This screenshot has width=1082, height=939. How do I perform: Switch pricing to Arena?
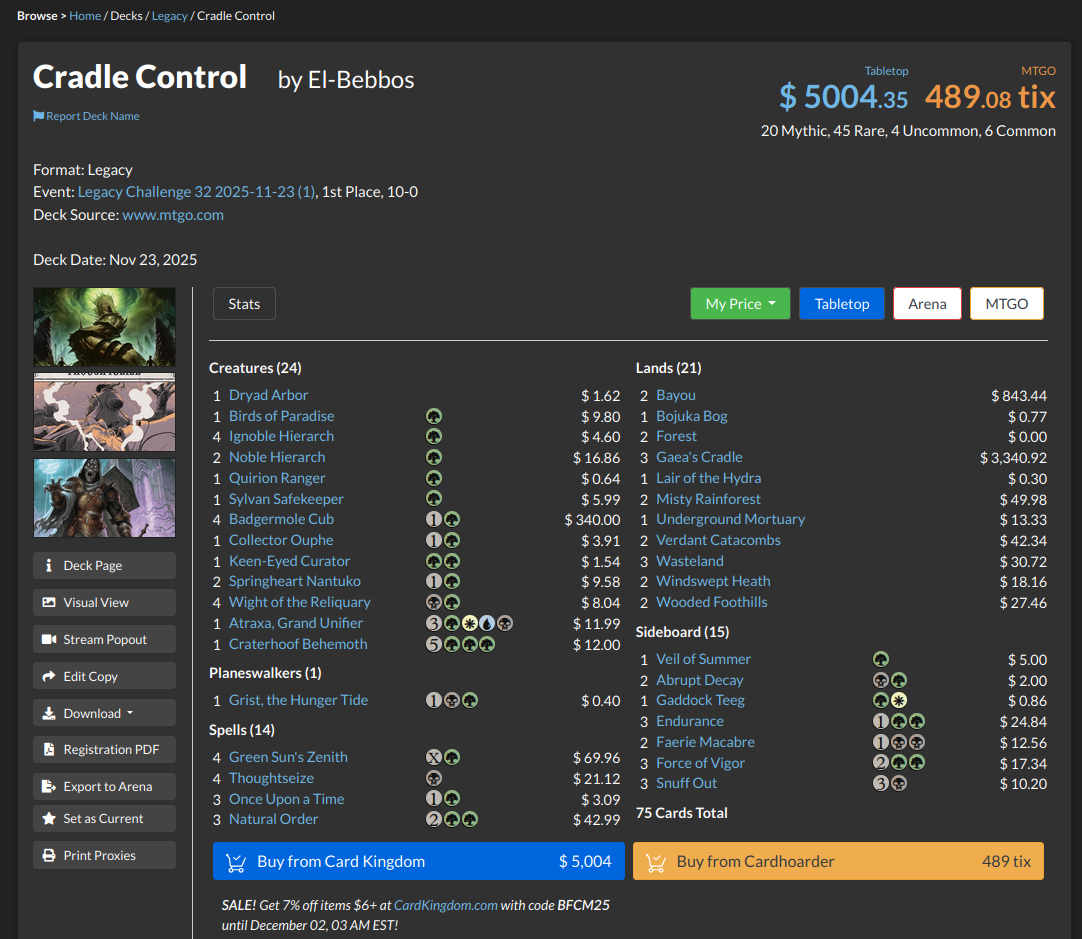[927, 304]
